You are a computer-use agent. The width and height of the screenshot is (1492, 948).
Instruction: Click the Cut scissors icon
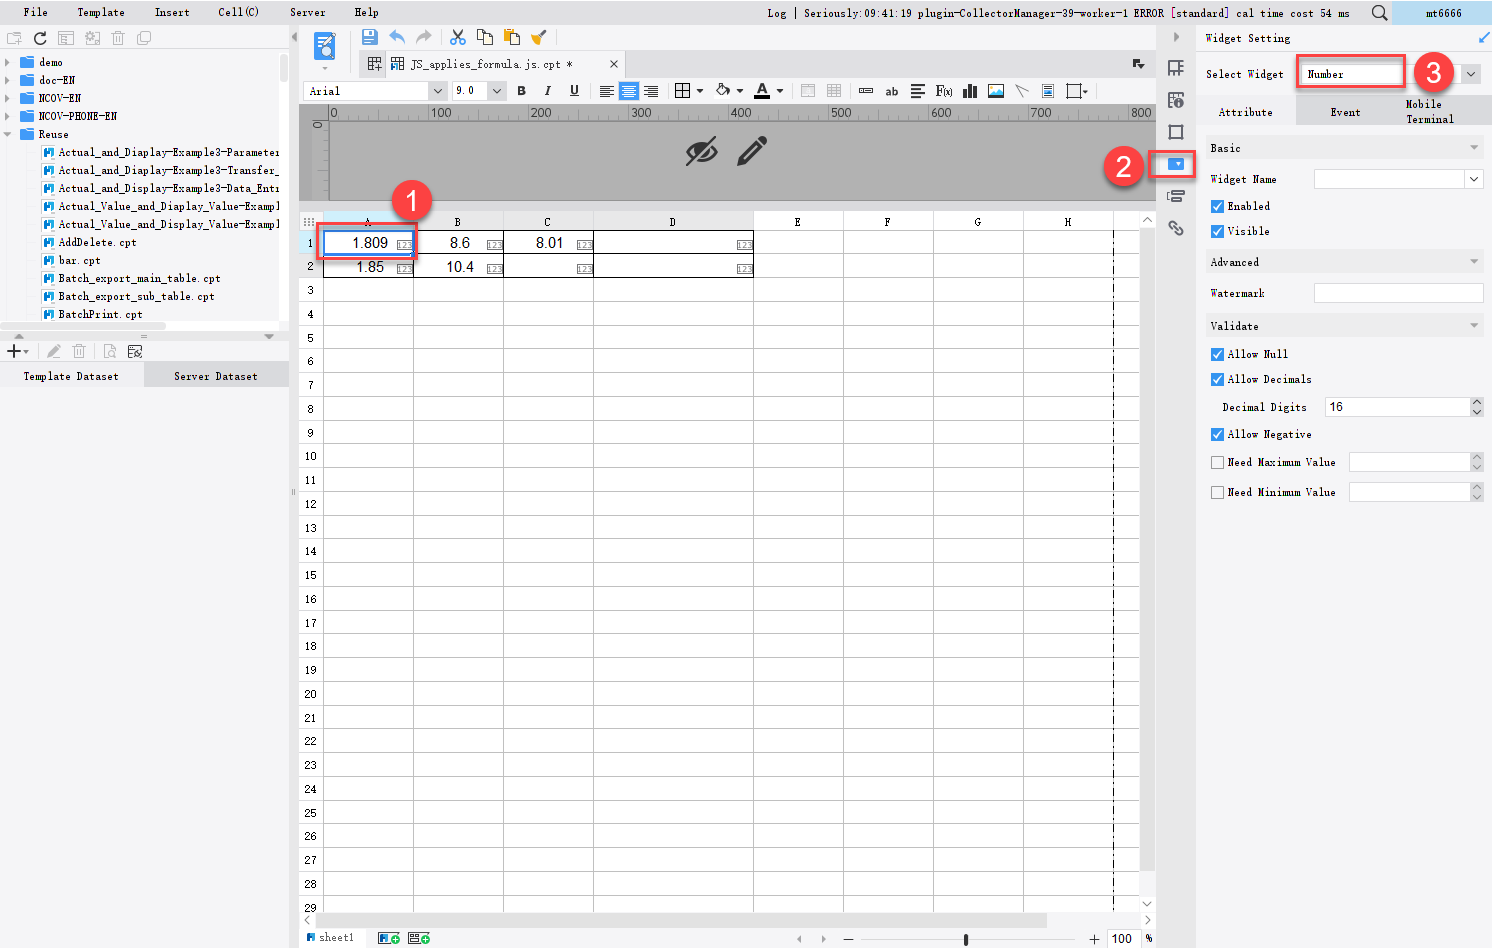[x=457, y=37]
